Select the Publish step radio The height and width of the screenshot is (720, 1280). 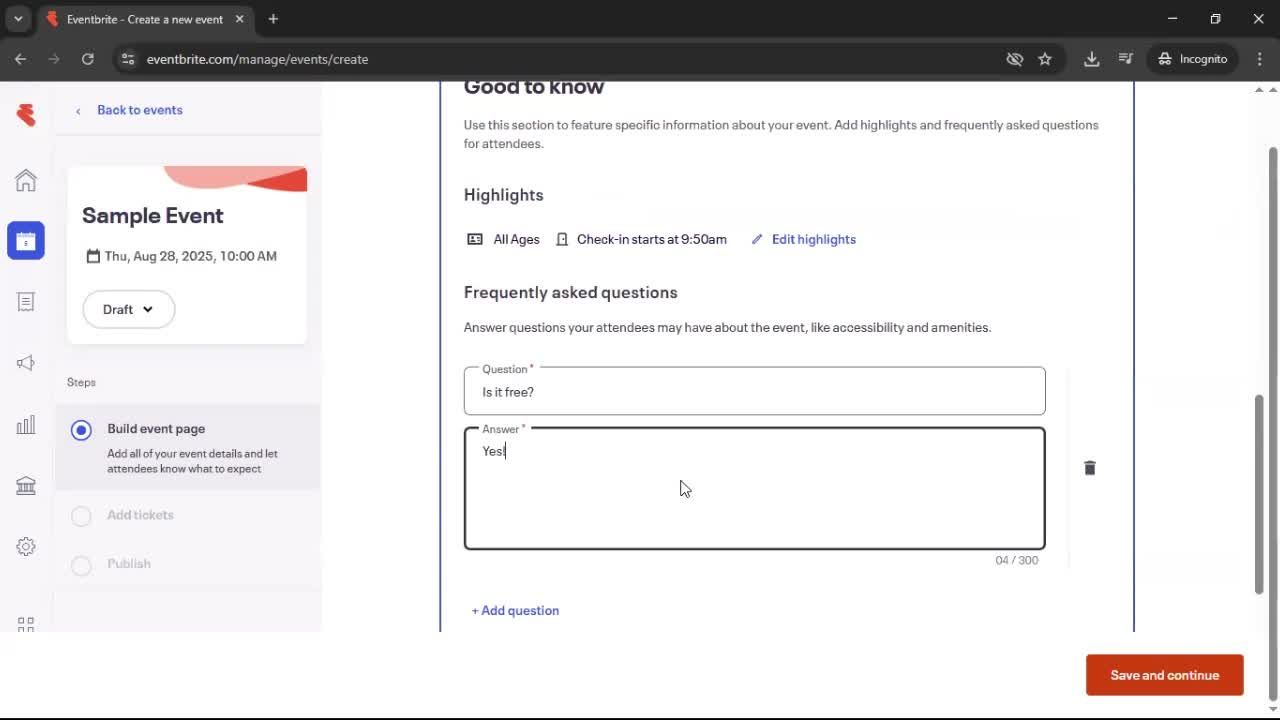81,565
